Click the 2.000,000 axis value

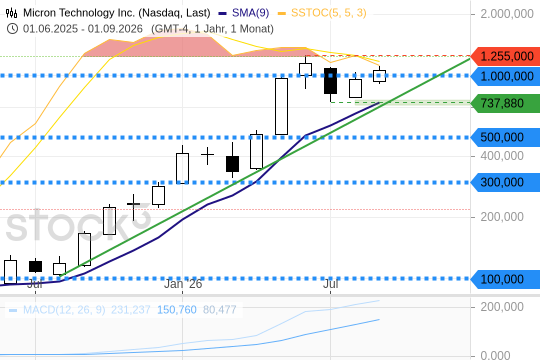coord(507,14)
